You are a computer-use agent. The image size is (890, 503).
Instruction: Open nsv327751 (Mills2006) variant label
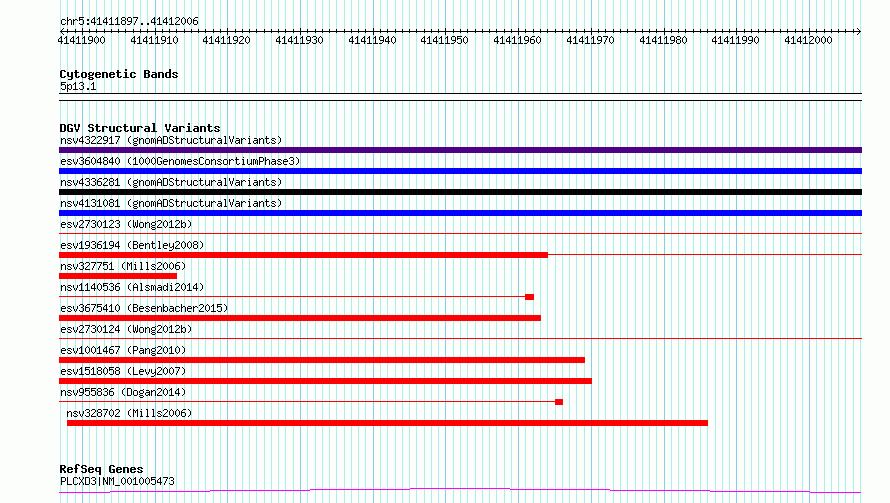123,266
